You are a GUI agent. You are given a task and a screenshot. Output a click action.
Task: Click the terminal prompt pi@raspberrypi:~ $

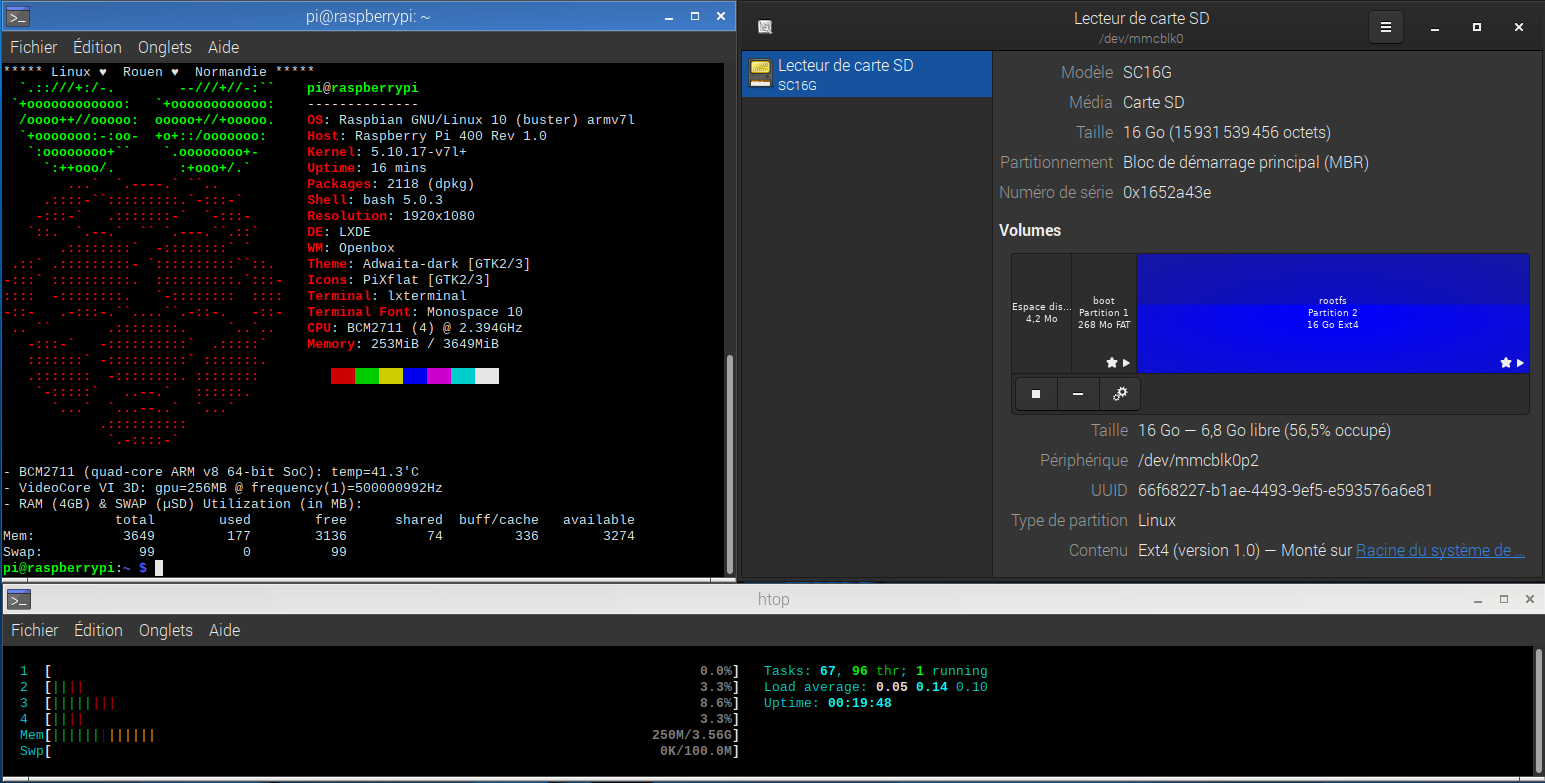point(75,568)
